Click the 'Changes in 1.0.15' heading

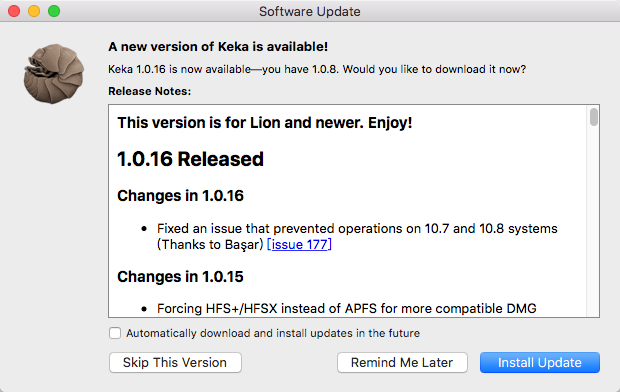pyautogui.click(x=180, y=276)
